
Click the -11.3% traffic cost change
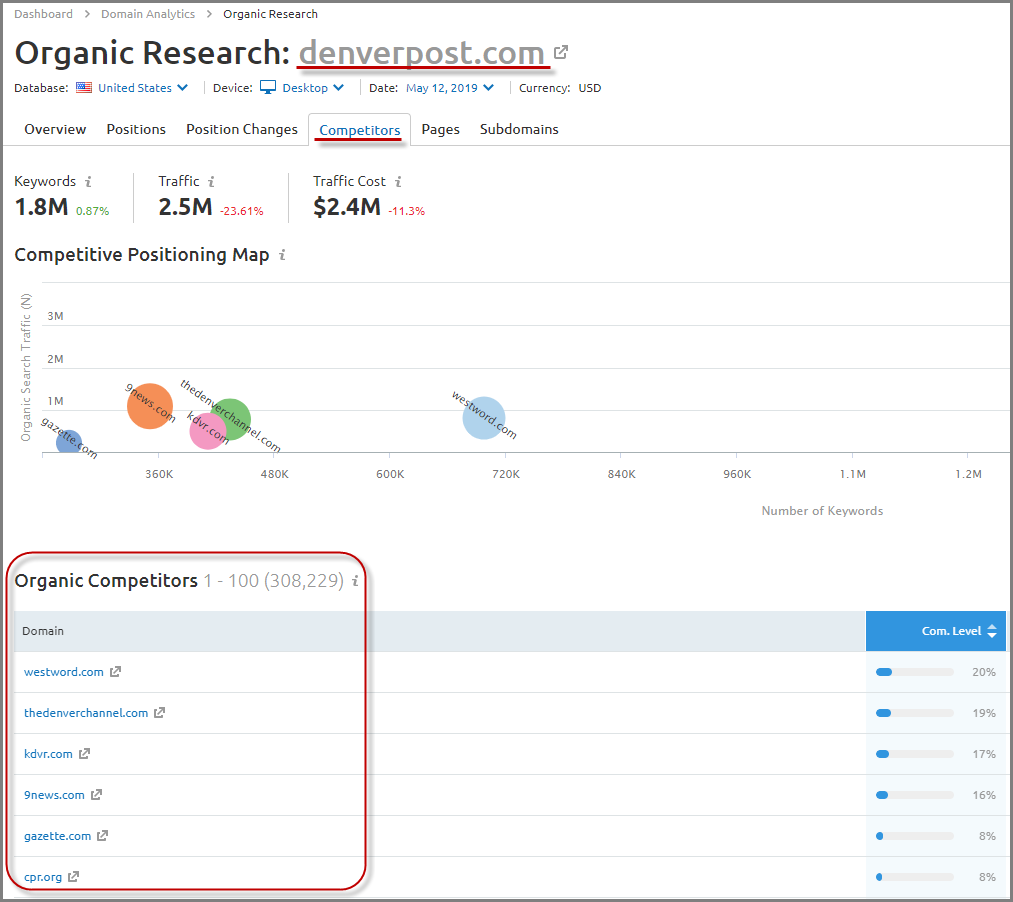coord(406,211)
